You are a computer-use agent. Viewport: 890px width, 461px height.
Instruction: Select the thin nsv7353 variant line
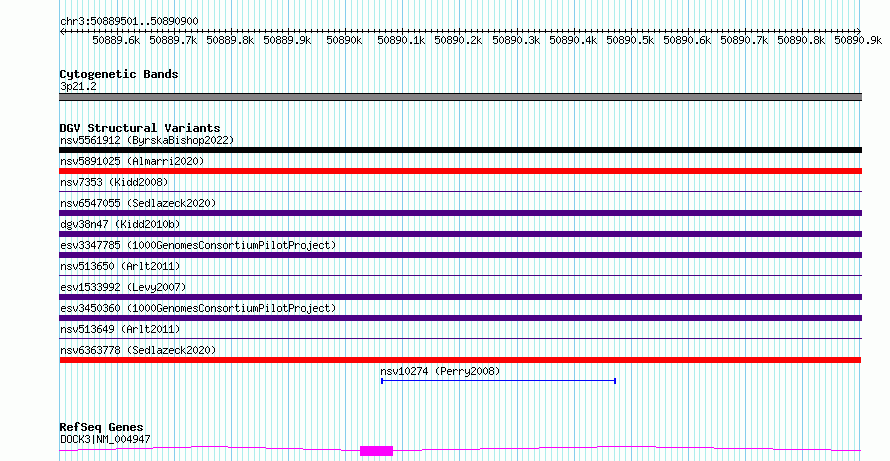pyautogui.click(x=460, y=192)
